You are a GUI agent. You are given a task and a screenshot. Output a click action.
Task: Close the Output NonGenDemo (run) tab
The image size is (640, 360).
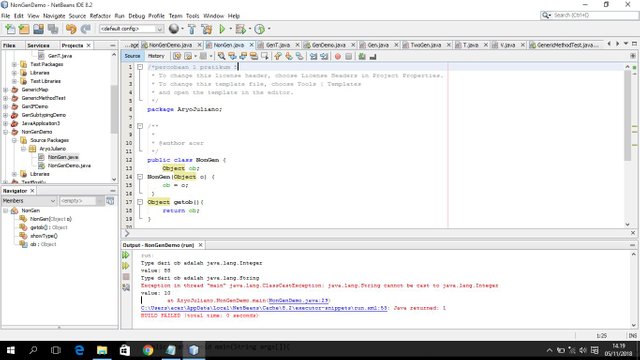tap(200, 245)
